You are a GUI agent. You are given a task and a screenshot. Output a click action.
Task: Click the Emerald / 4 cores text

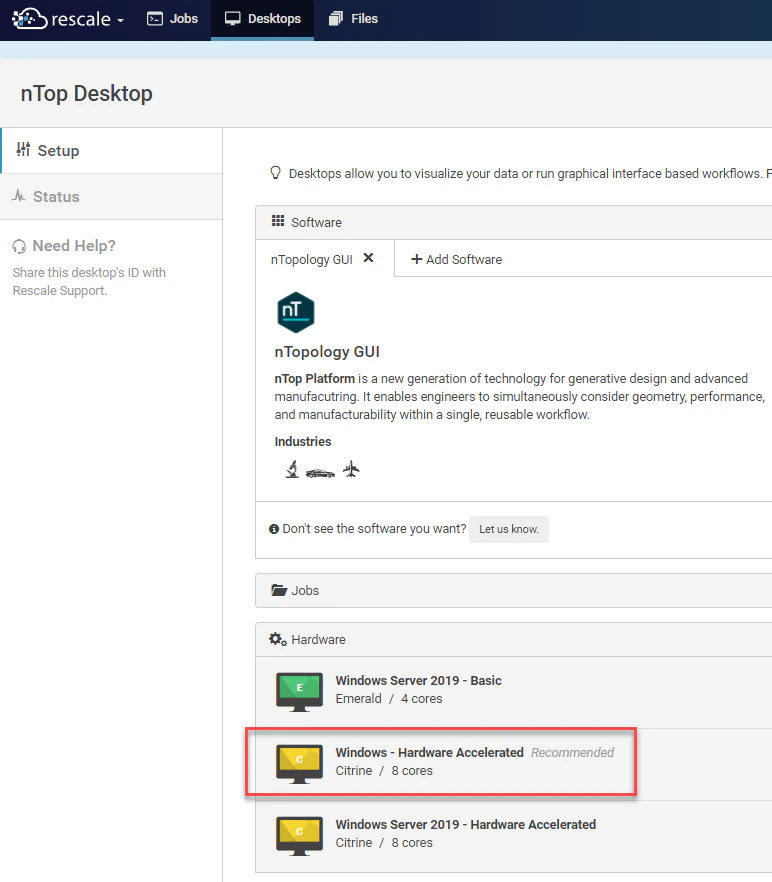(x=389, y=699)
